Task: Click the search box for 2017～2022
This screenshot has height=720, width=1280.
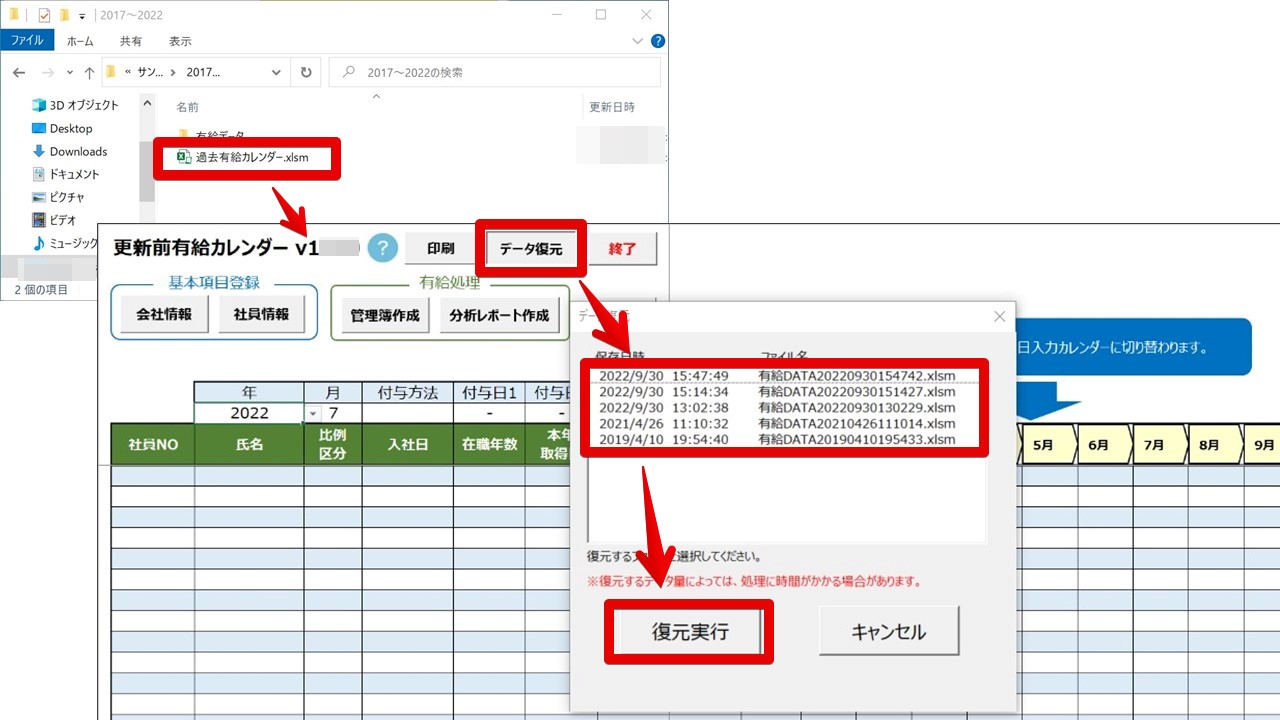Action: (x=495, y=72)
